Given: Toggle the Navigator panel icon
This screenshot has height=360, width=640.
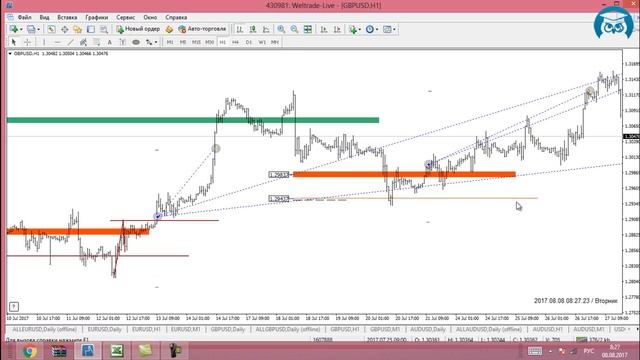Looking at the screenshot, I should pyautogui.click(x=78, y=29).
